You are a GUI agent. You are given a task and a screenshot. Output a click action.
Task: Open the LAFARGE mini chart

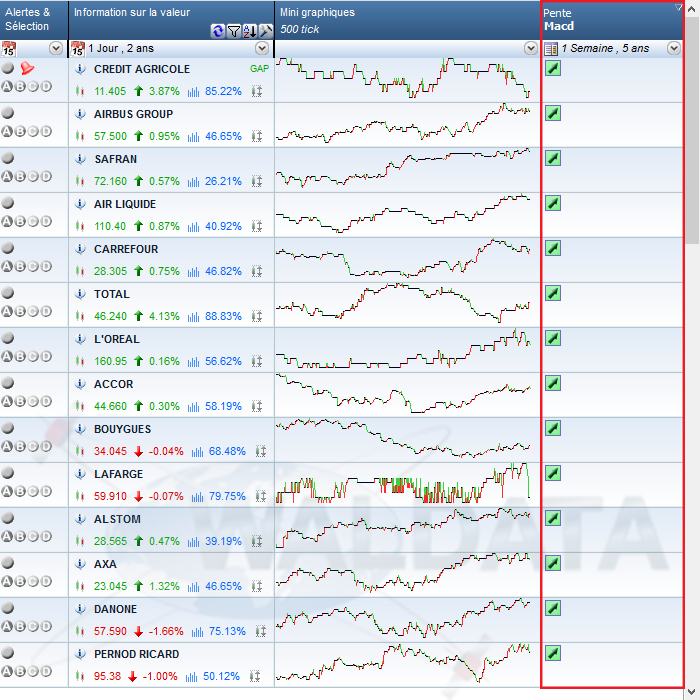click(x=403, y=483)
